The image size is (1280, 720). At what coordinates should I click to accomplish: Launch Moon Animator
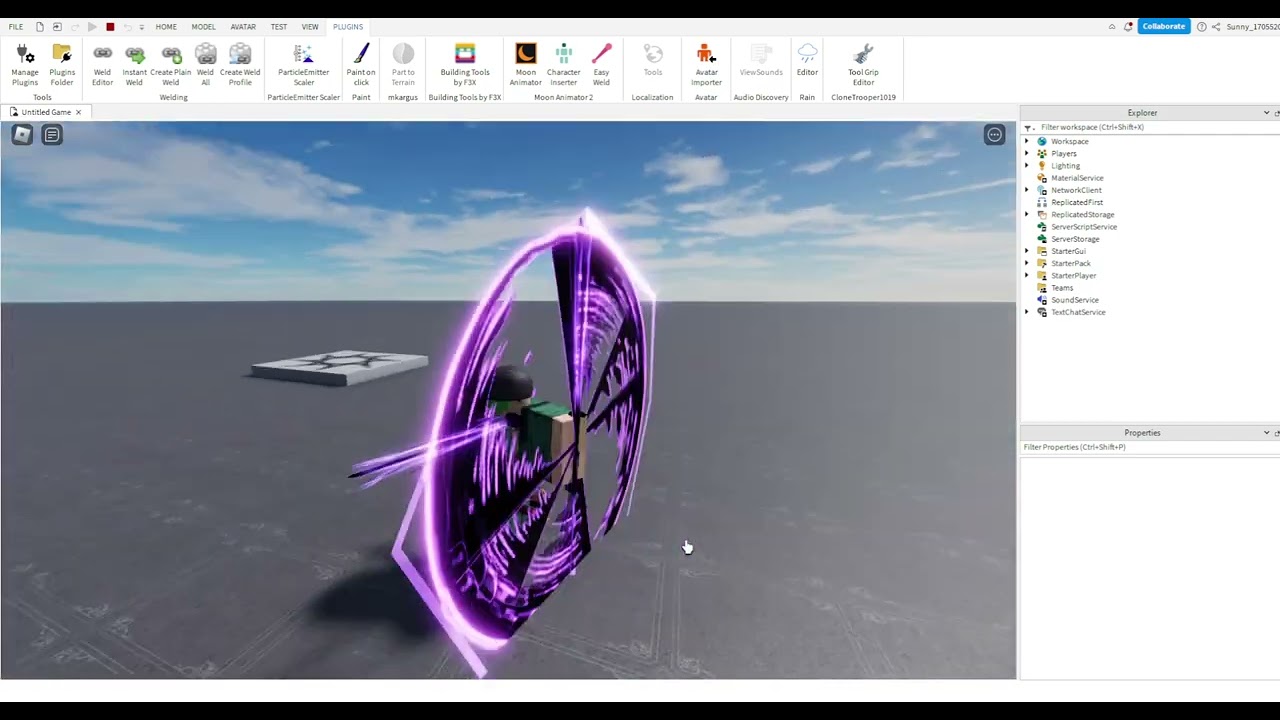525,65
